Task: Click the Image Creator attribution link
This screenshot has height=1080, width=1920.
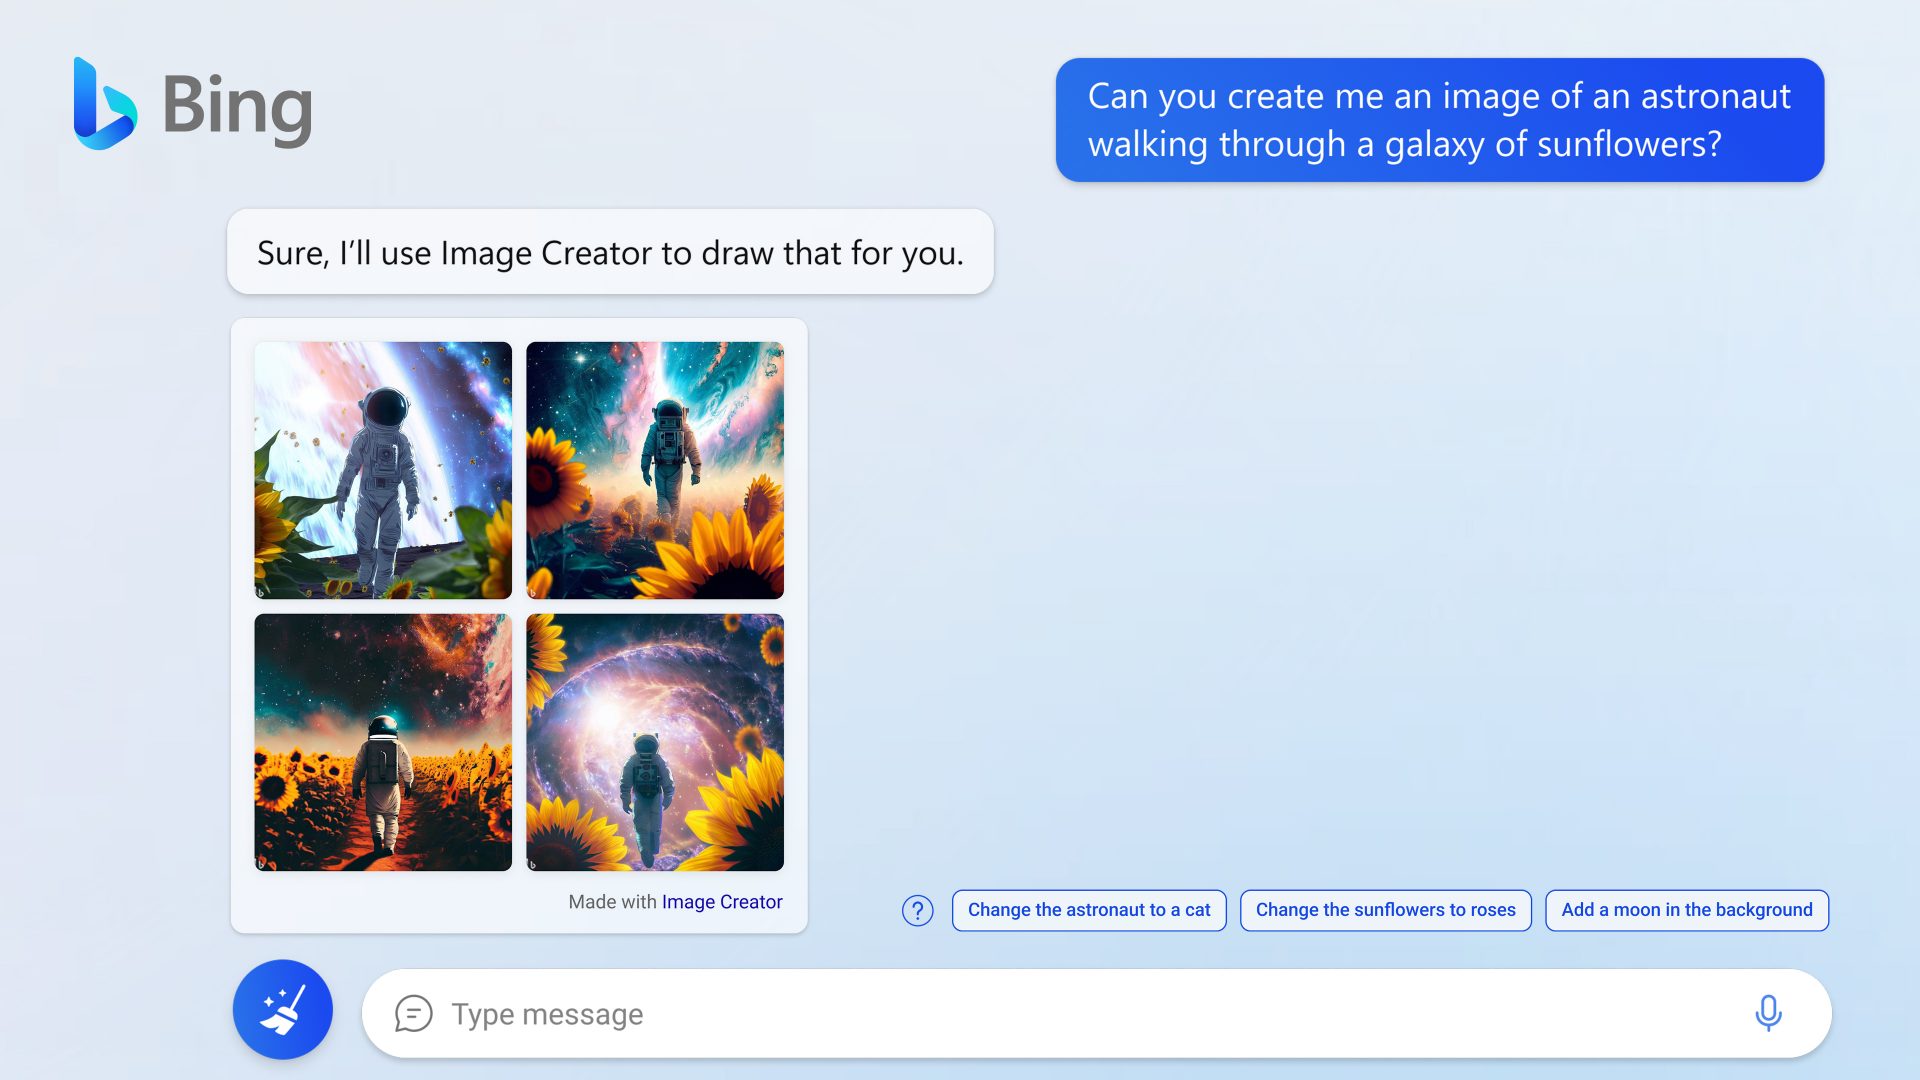Action: pyautogui.click(x=723, y=902)
